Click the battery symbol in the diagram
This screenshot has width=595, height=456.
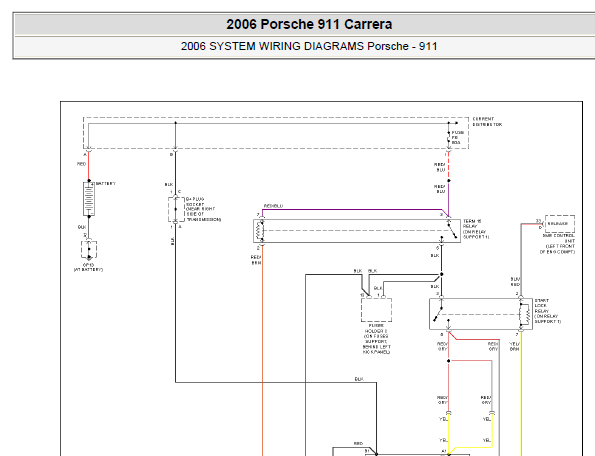[x=89, y=199]
